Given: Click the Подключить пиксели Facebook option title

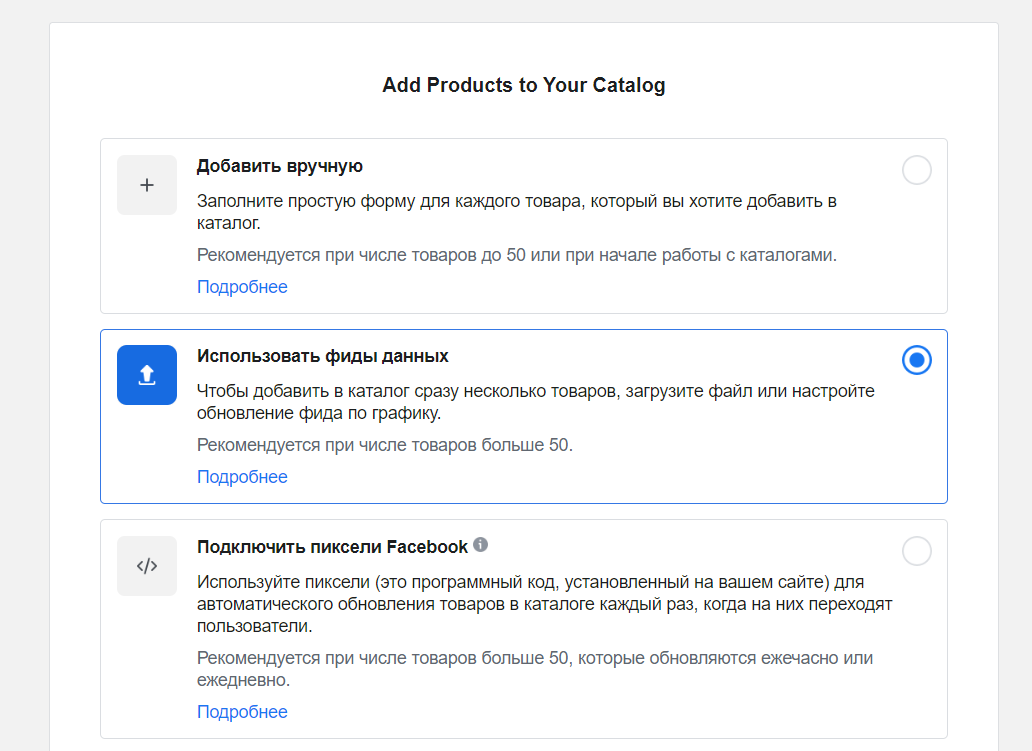Looking at the screenshot, I should pyautogui.click(x=332, y=547).
